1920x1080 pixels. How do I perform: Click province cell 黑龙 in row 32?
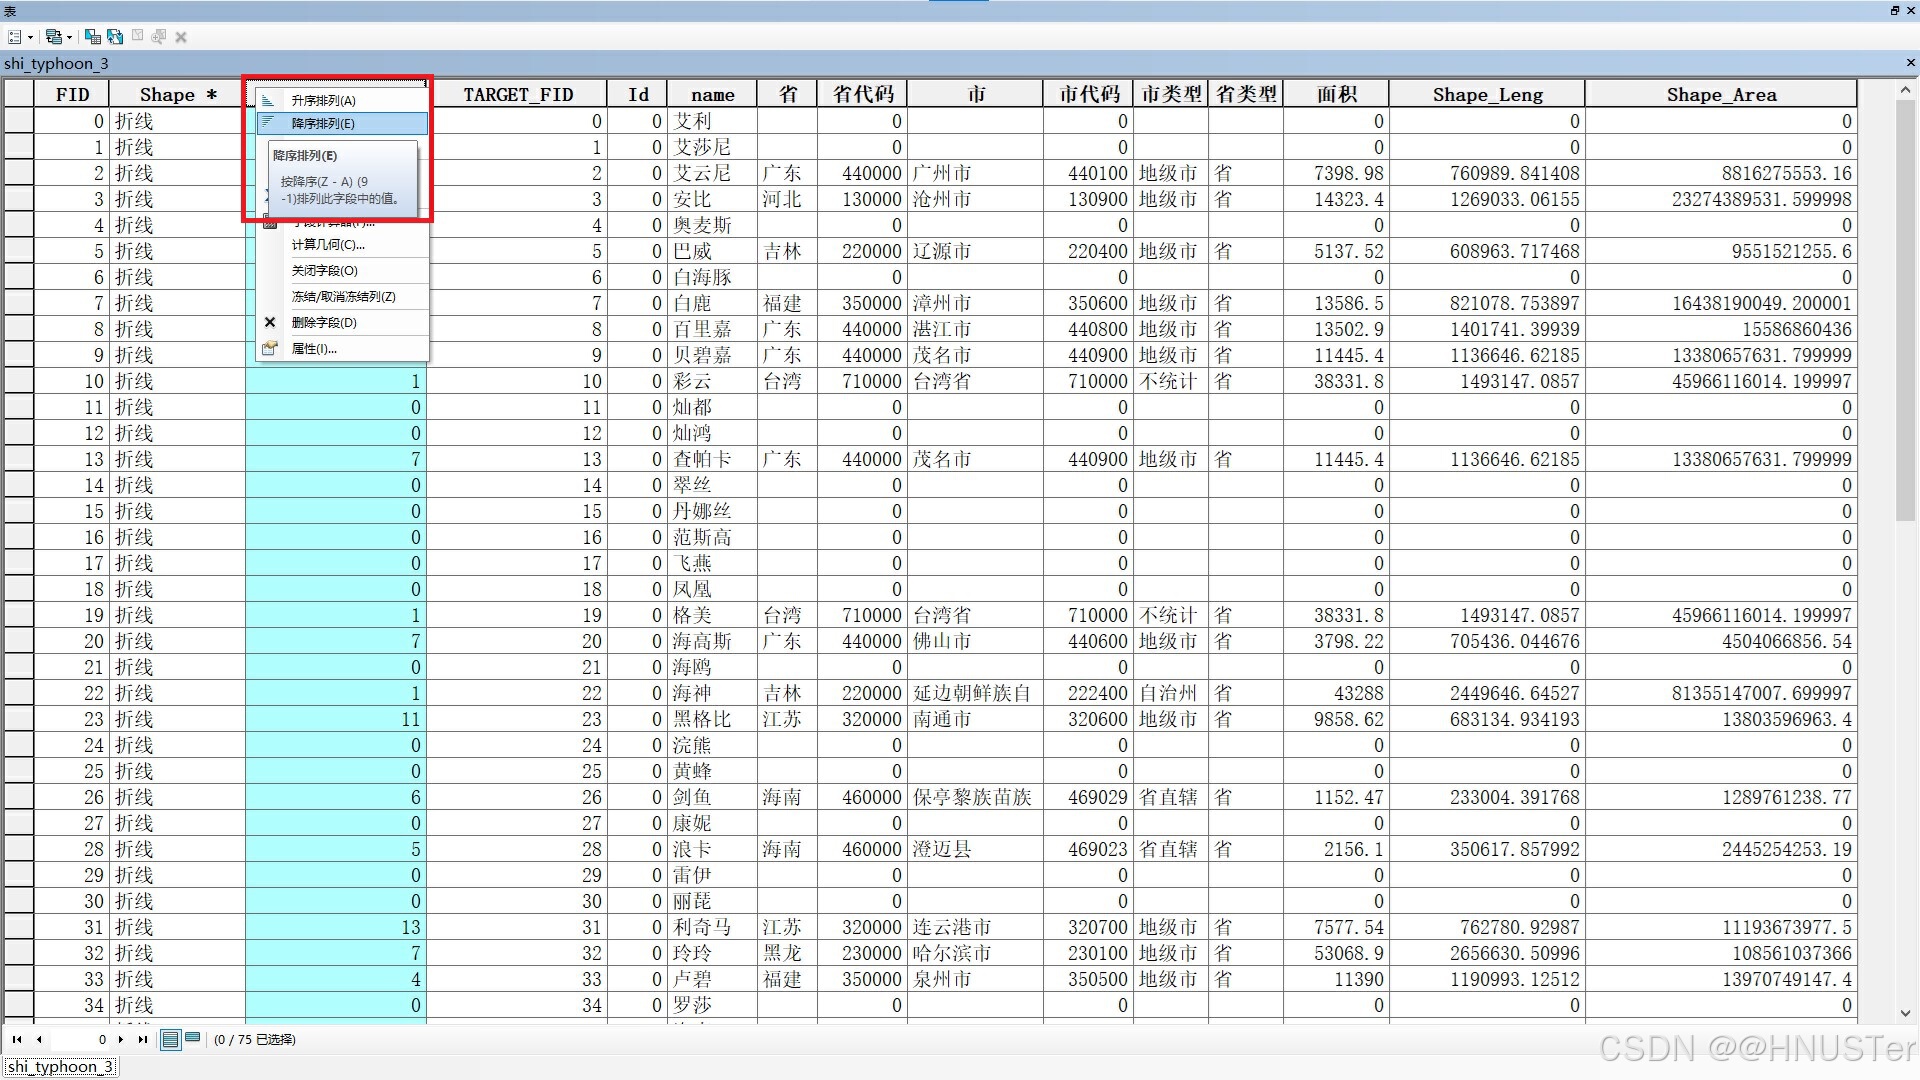(x=787, y=953)
